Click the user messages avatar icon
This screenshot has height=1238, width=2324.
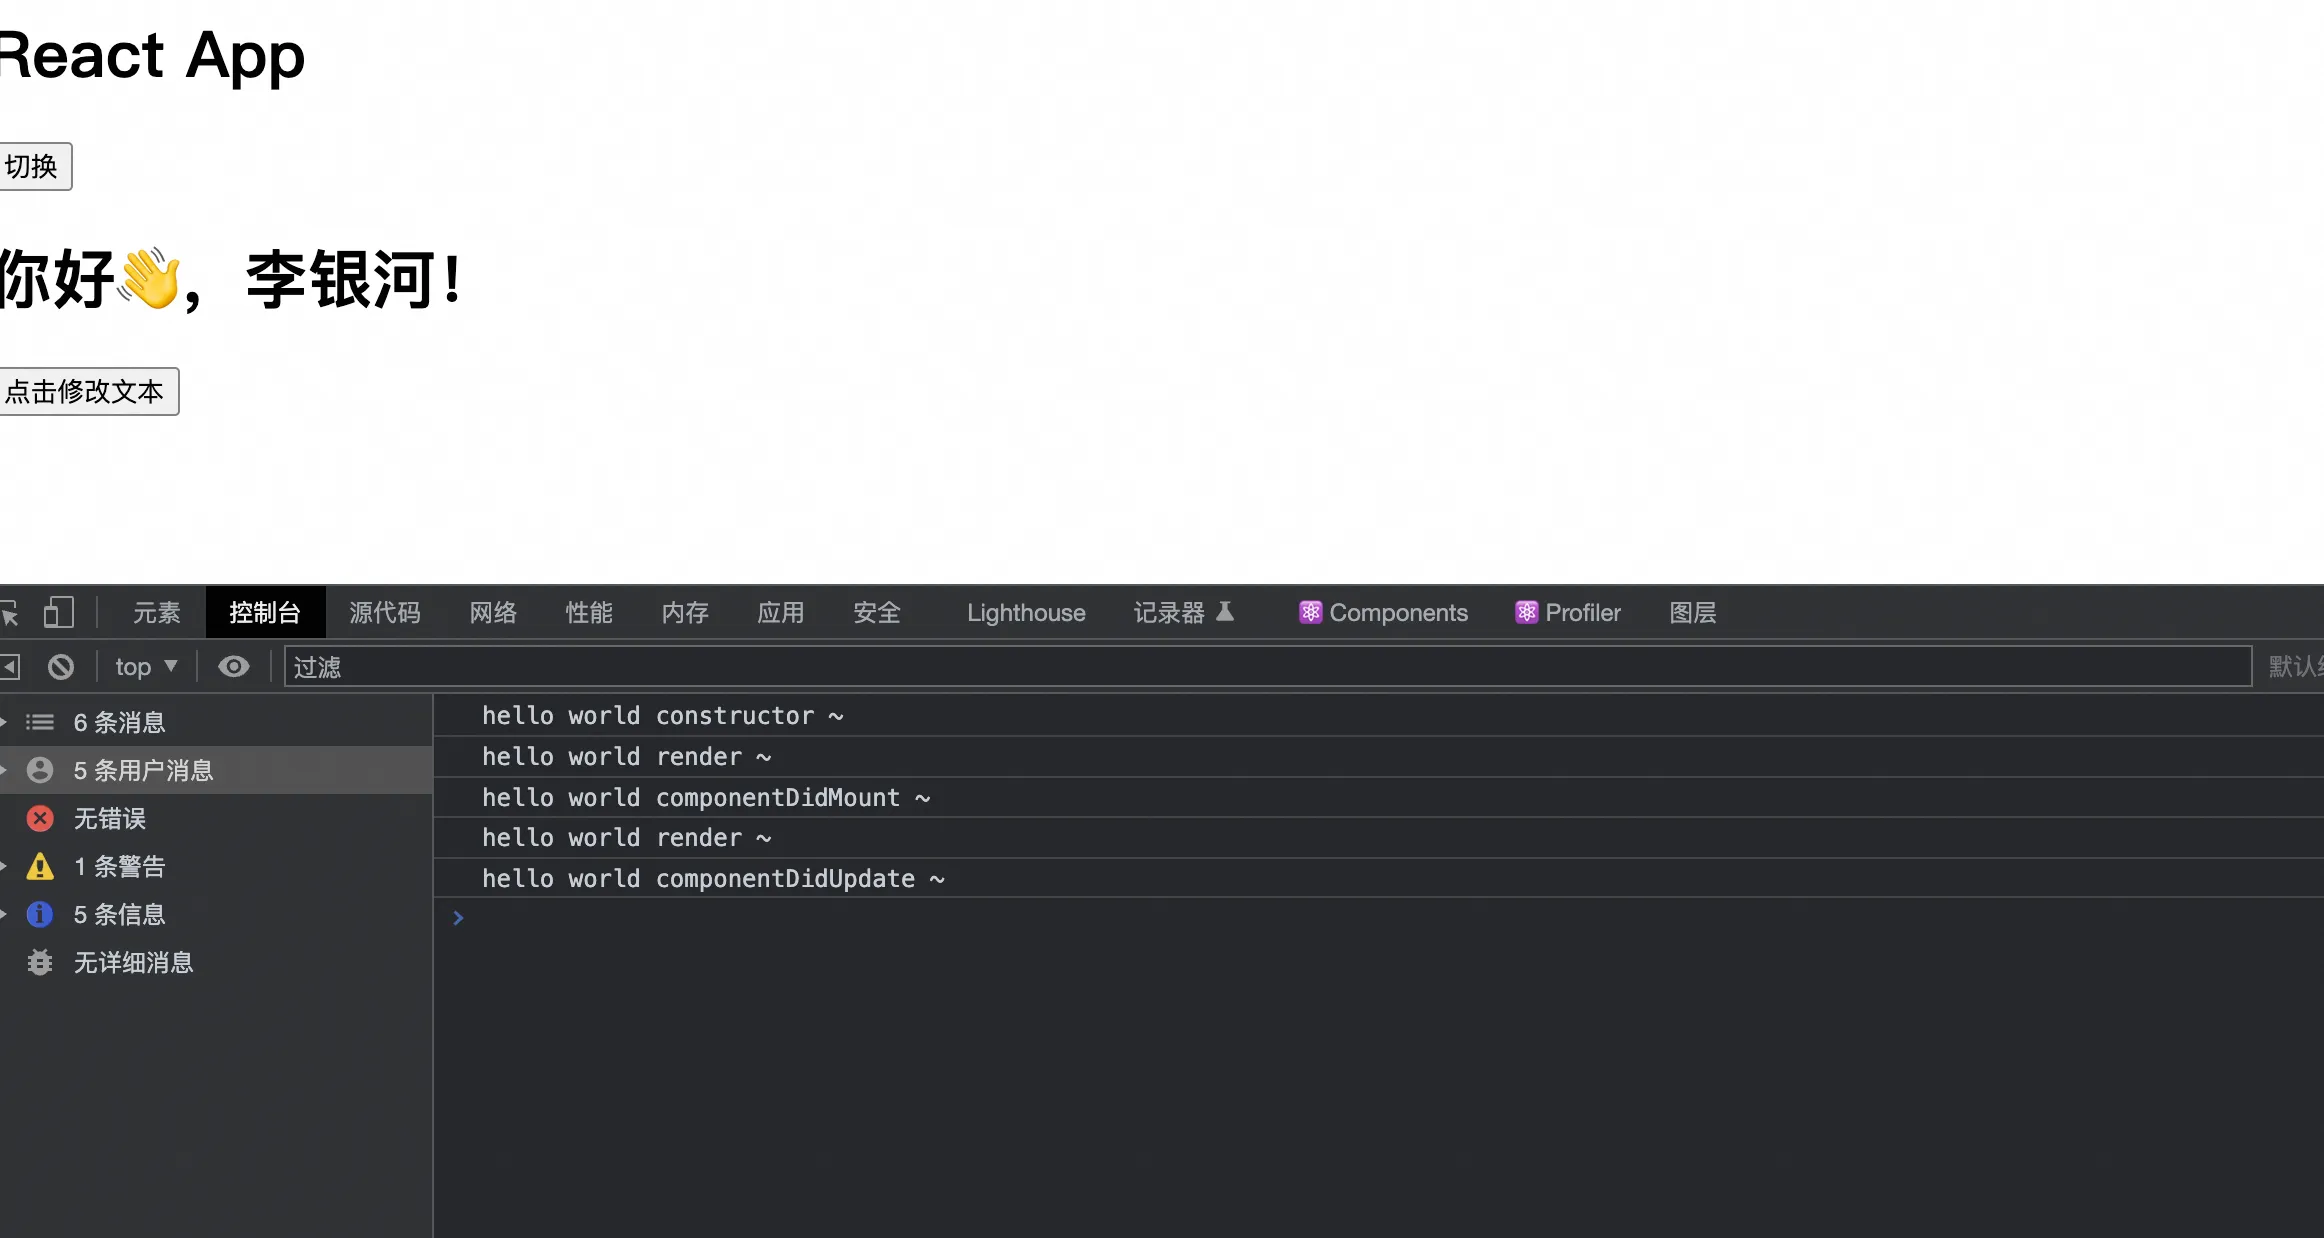pos(40,770)
